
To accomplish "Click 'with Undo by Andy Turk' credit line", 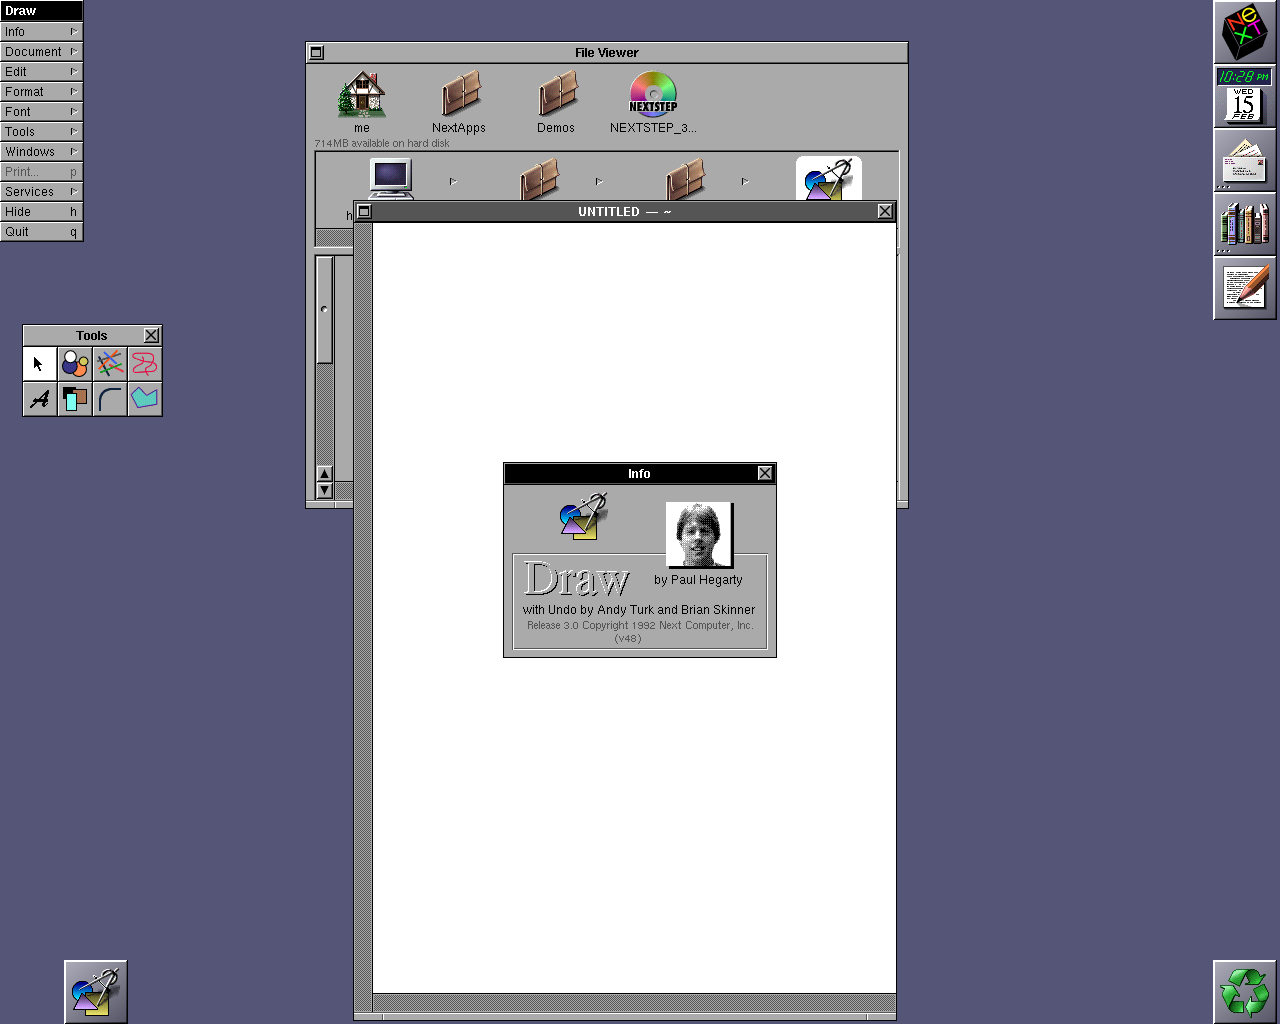I will [x=639, y=609].
